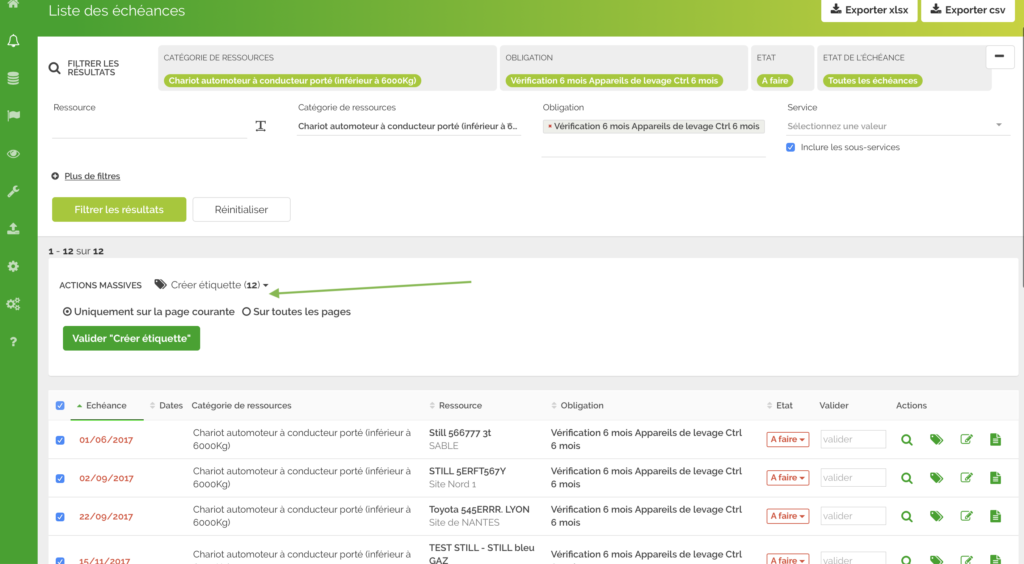This screenshot has height=564, width=1024.
Task: Click the Ressource filter input field
Action: 148,127
